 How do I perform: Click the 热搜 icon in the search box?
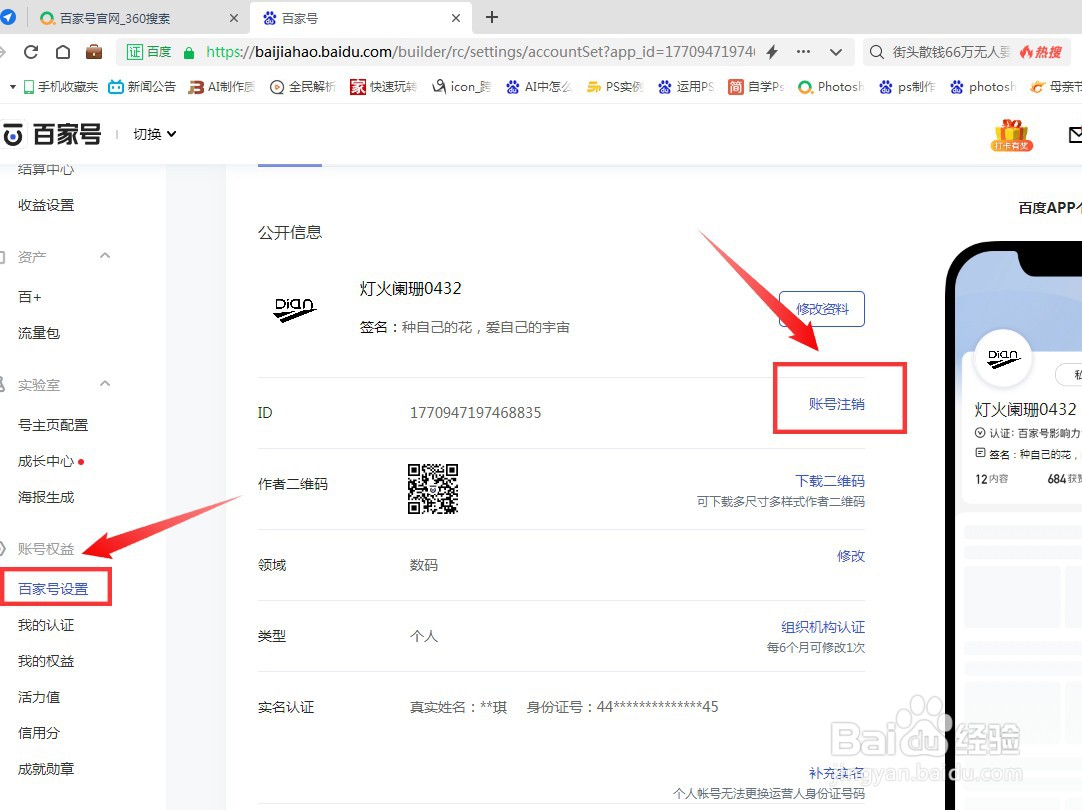click(x=1041, y=51)
